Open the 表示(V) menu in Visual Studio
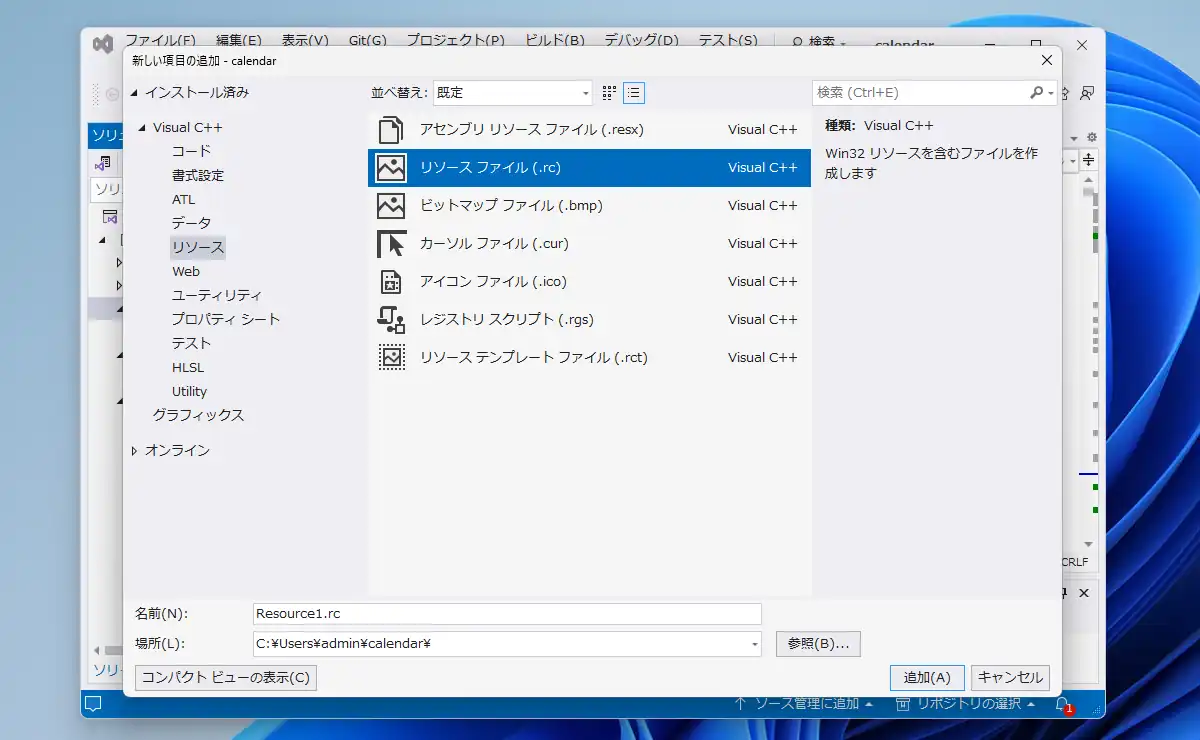1200x740 pixels. click(305, 41)
